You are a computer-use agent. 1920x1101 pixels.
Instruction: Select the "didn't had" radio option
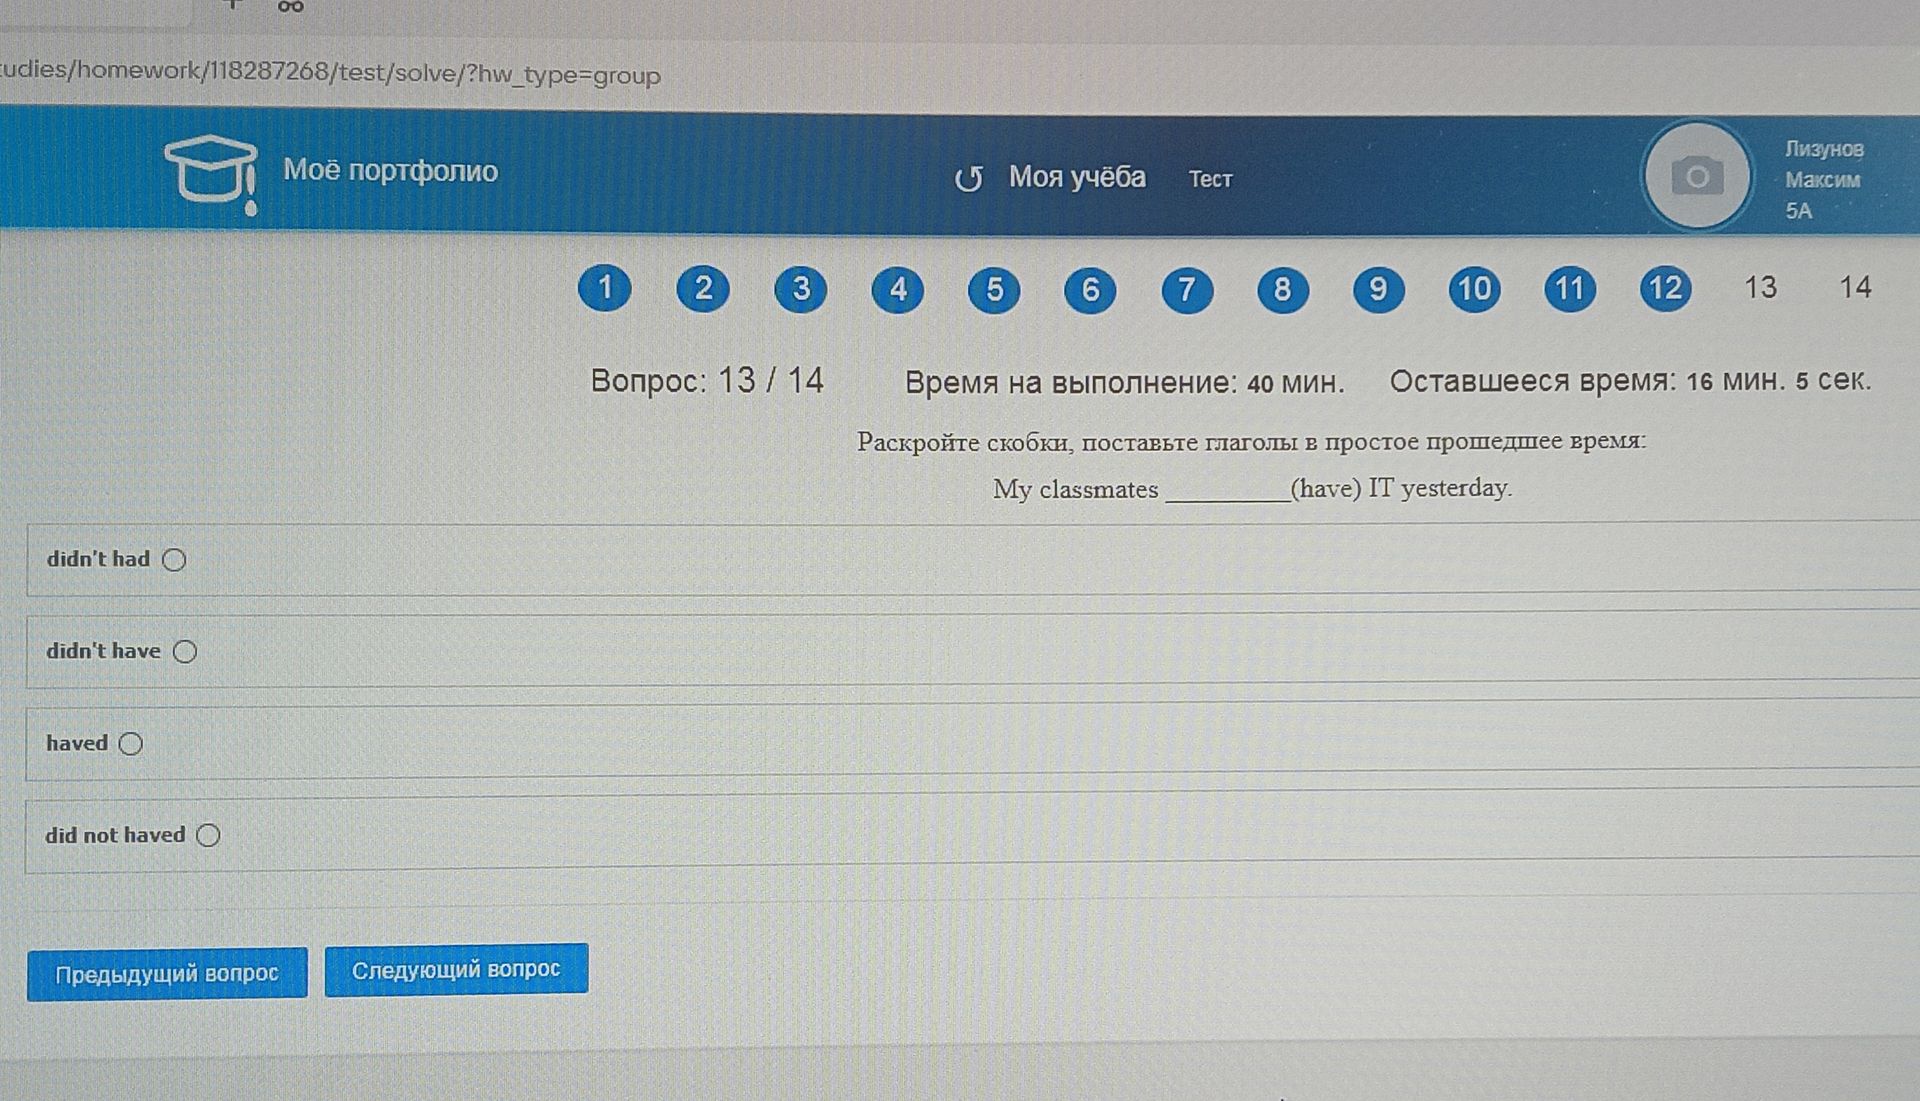(x=174, y=560)
